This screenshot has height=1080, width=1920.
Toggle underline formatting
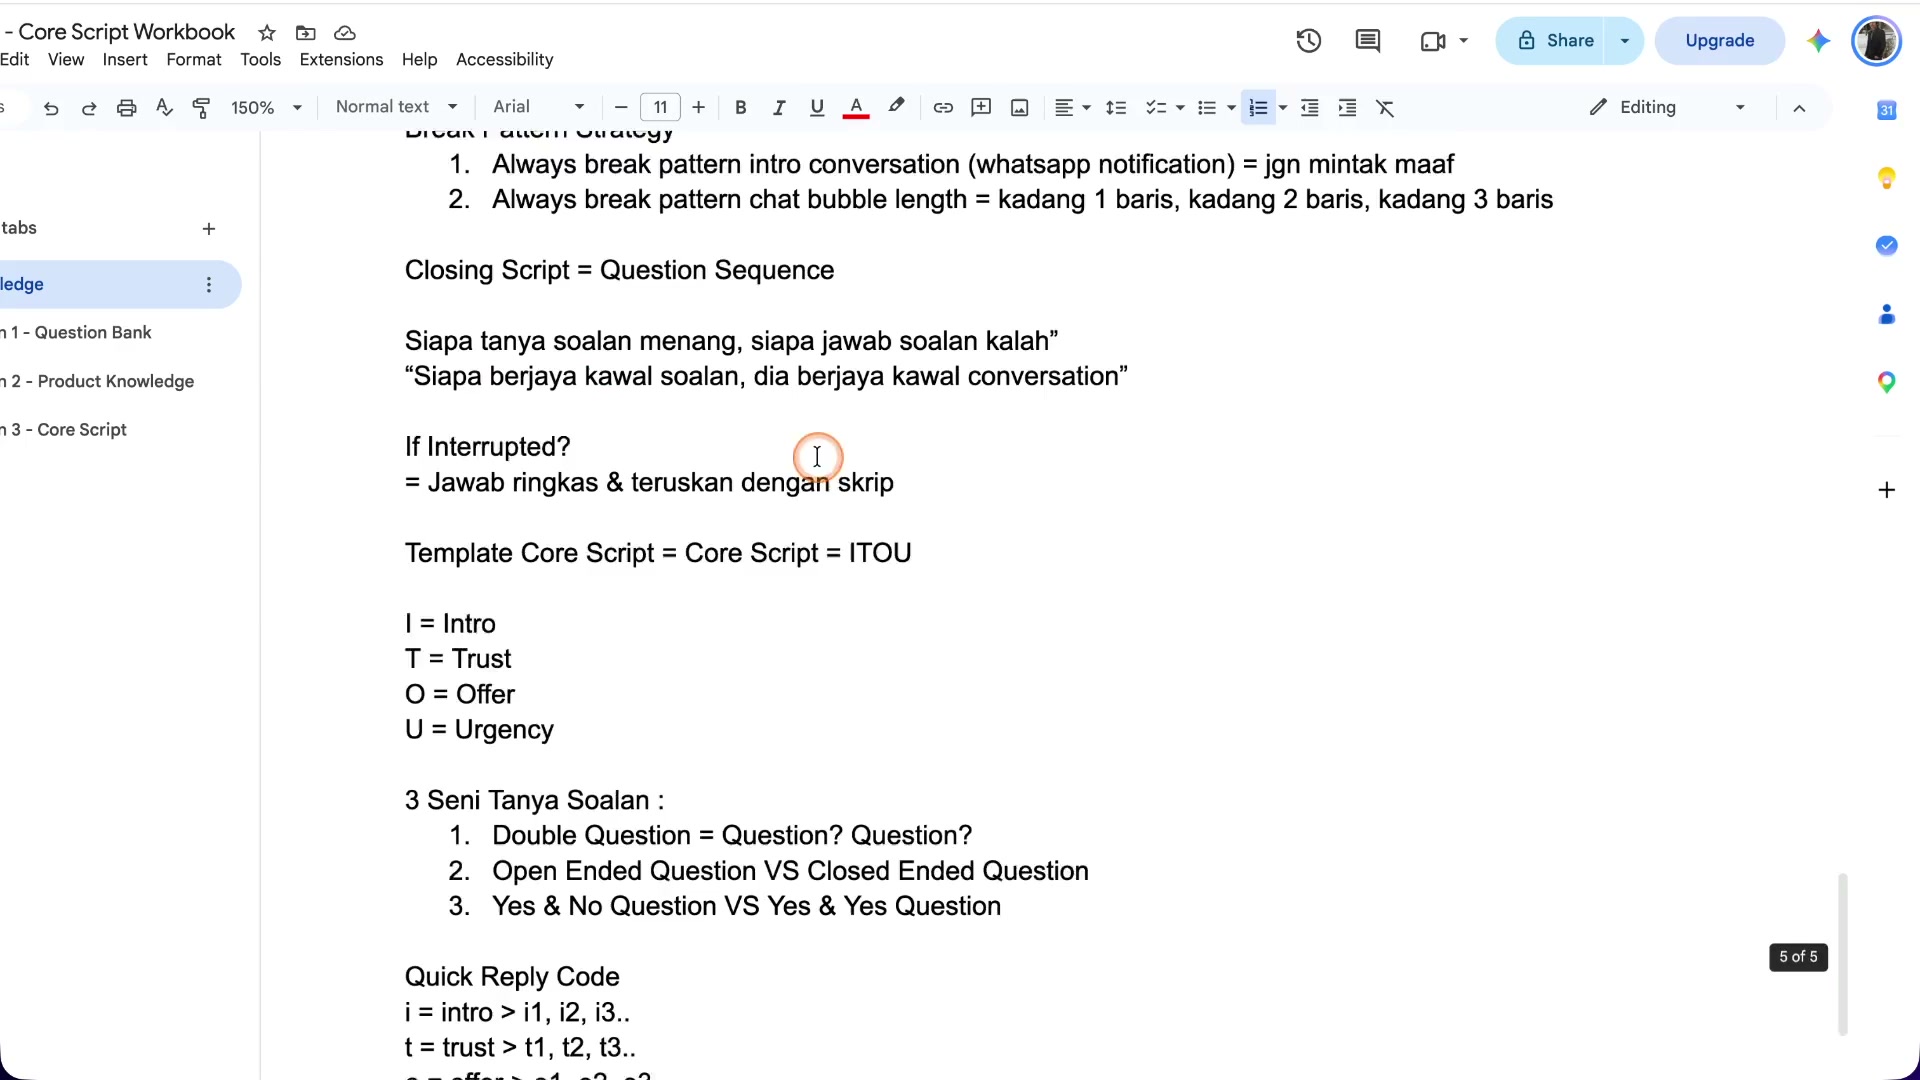[x=817, y=108]
